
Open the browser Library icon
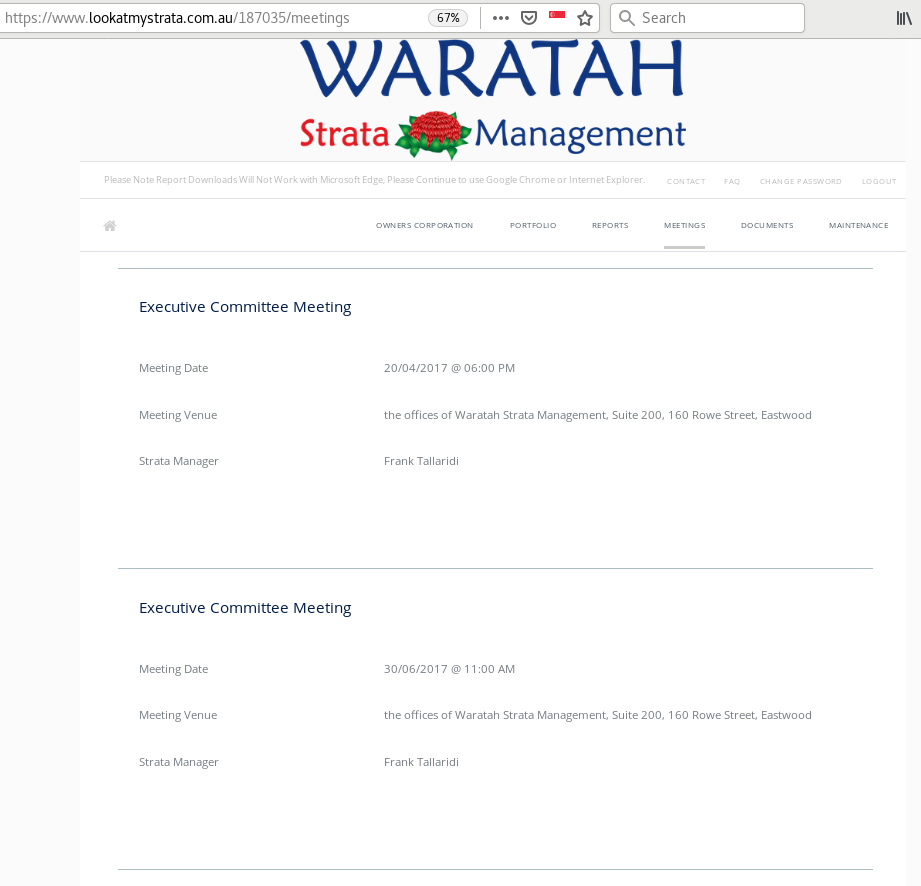point(904,18)
